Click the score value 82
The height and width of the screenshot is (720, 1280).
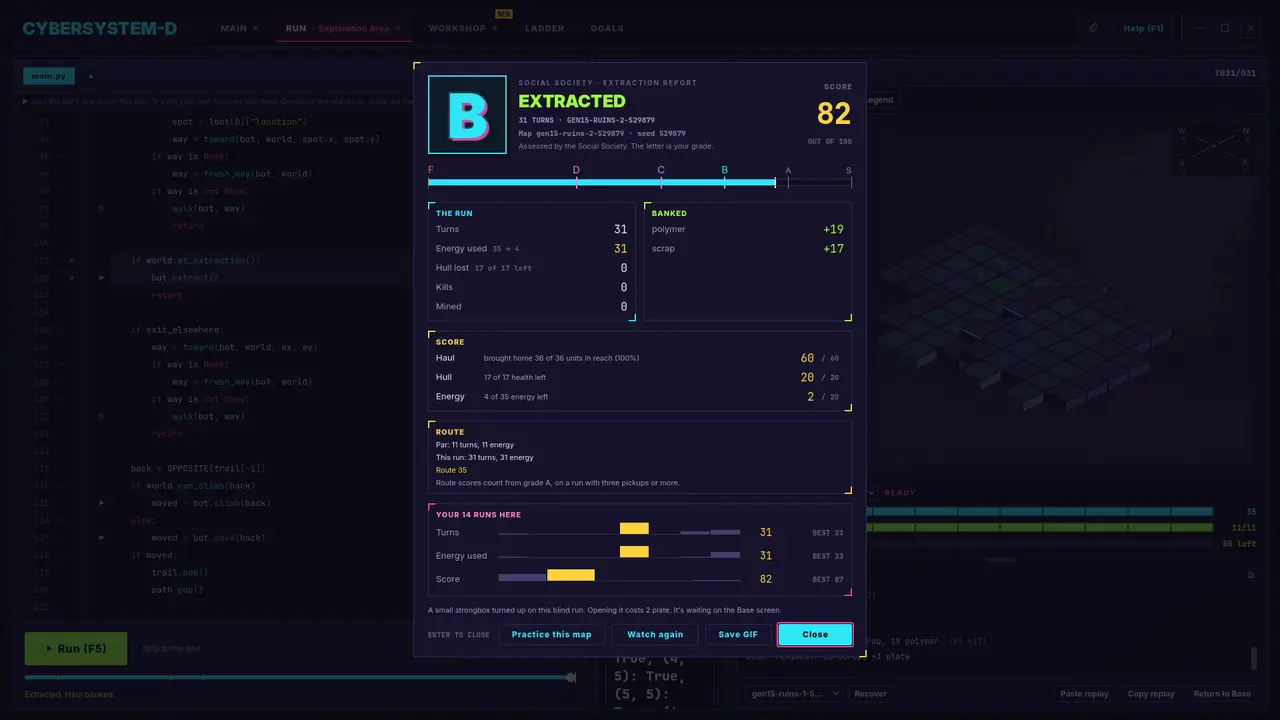[834, 113]
